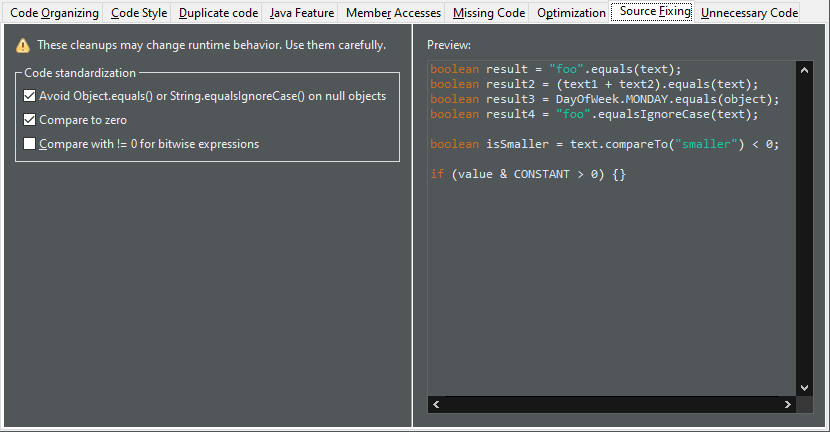
Task: Open the Member Accesses tab
Action: point(393,13)
